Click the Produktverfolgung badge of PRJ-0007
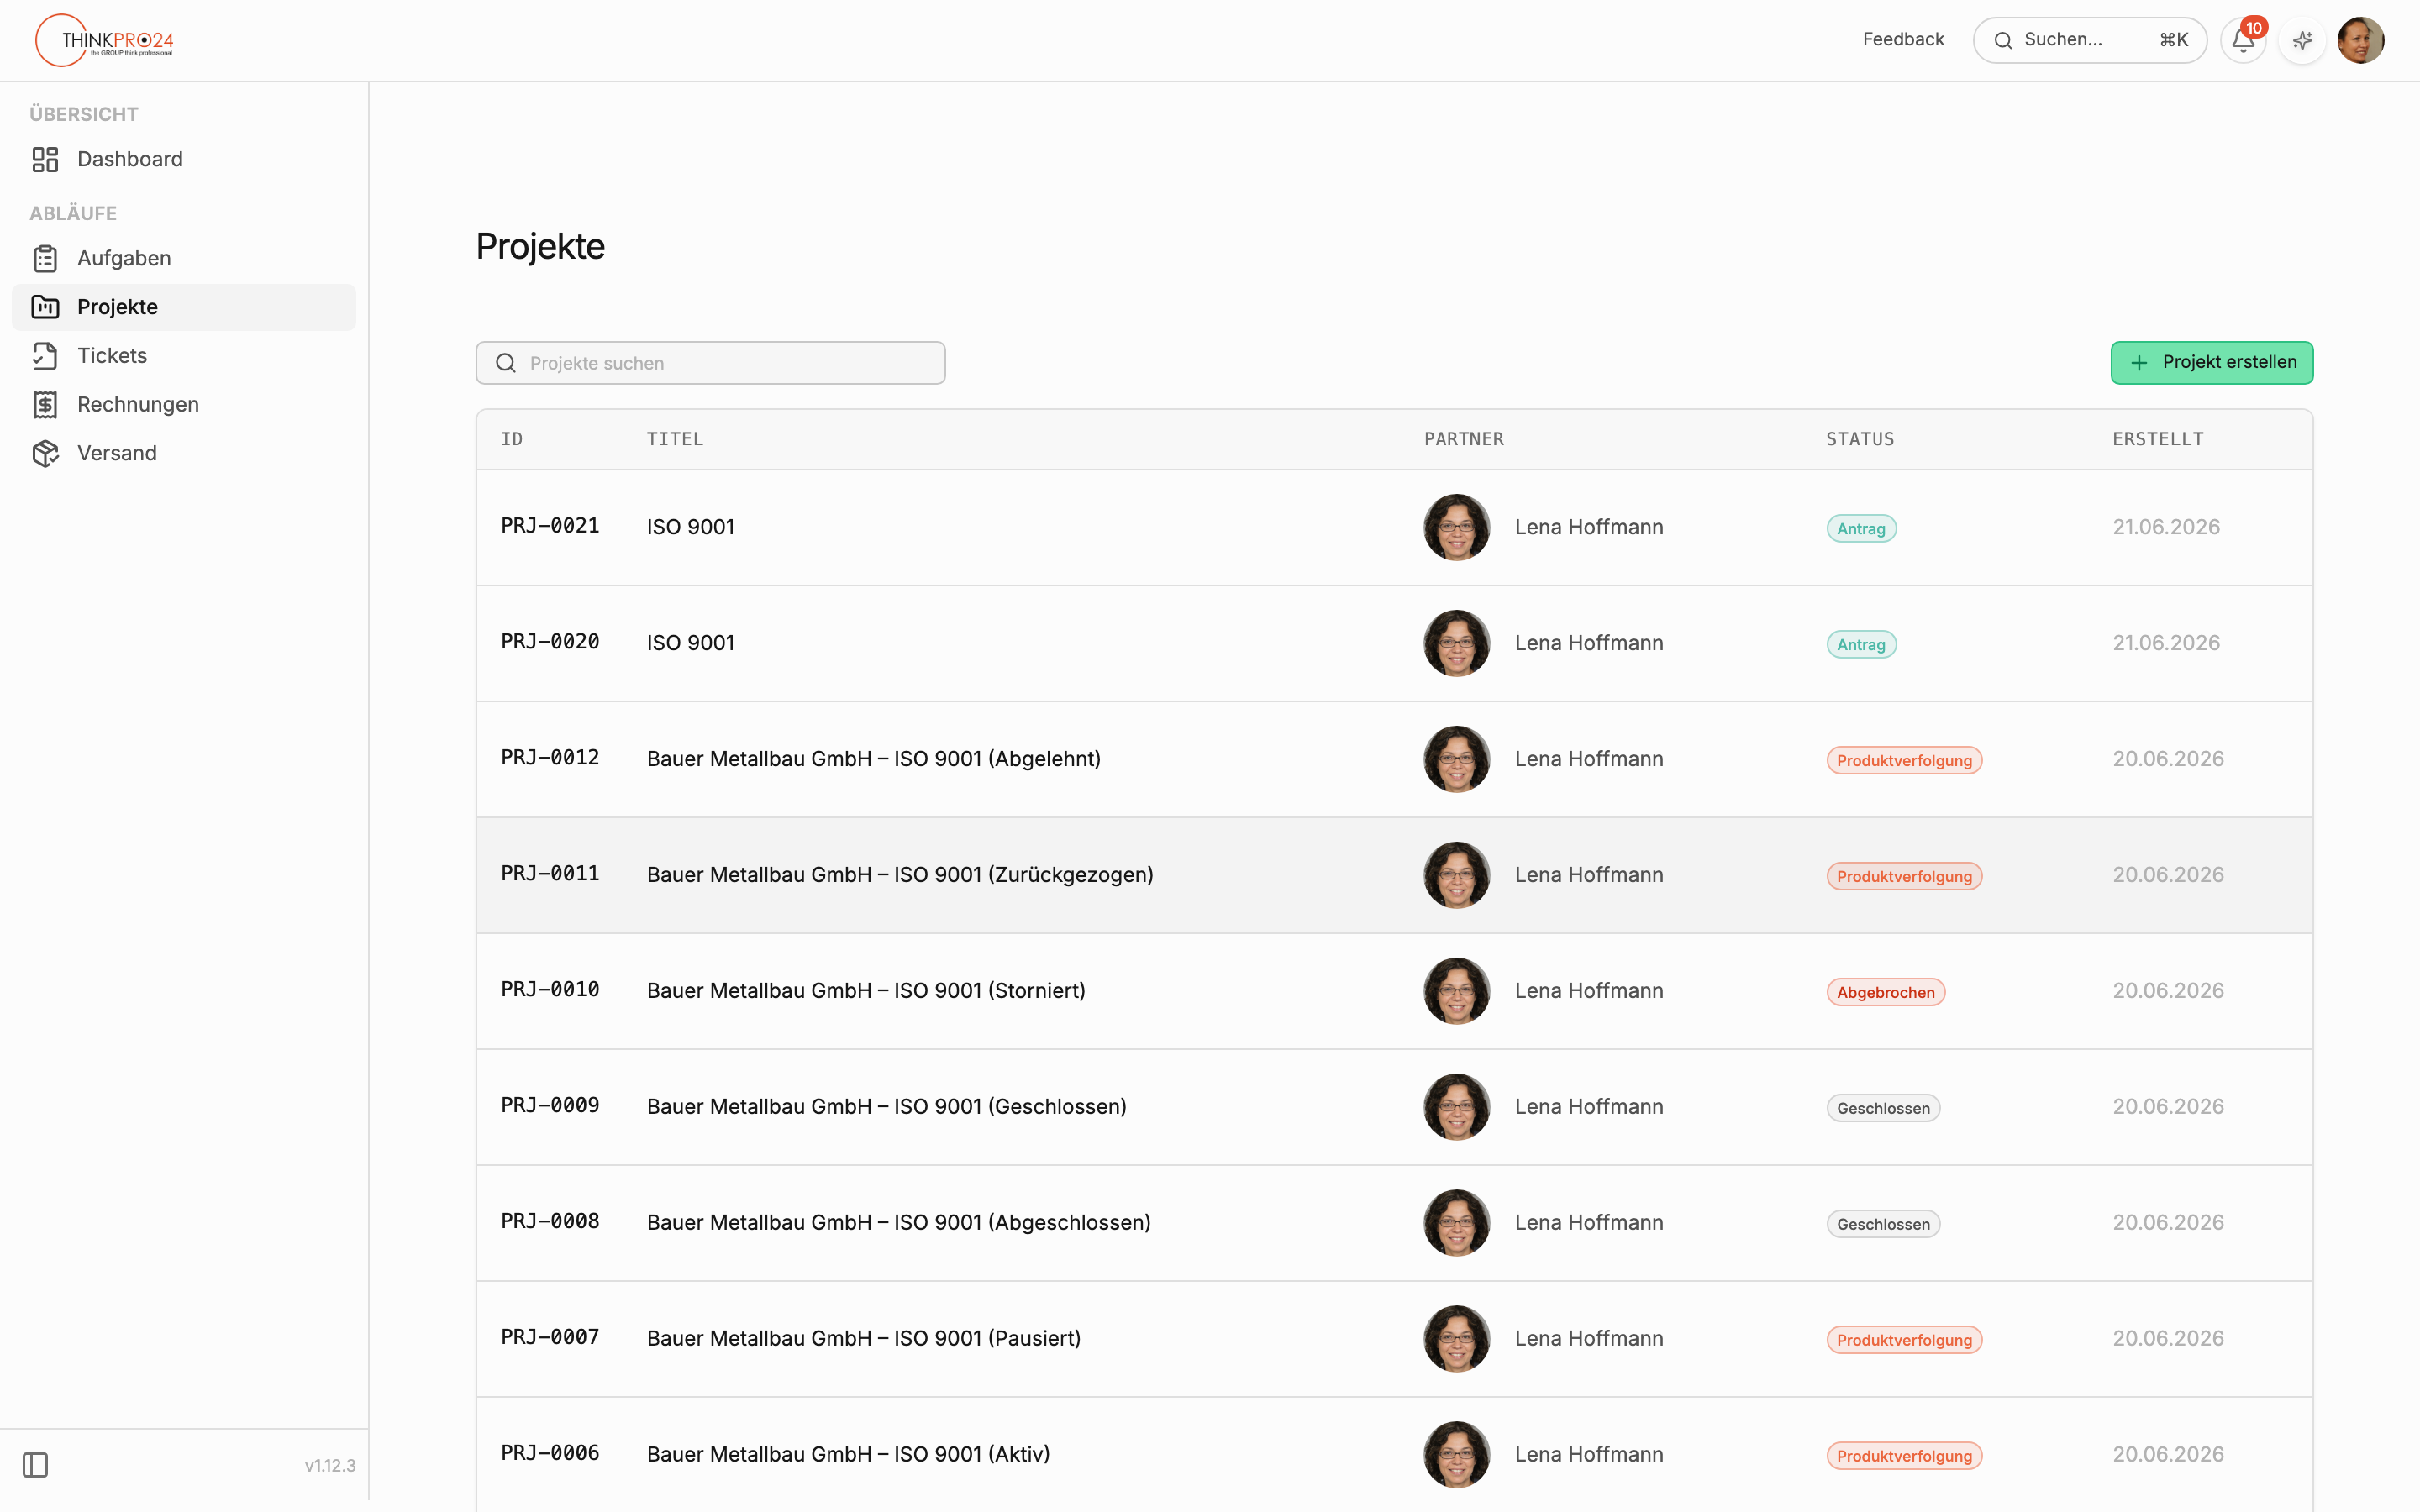 point(1904,1340)
